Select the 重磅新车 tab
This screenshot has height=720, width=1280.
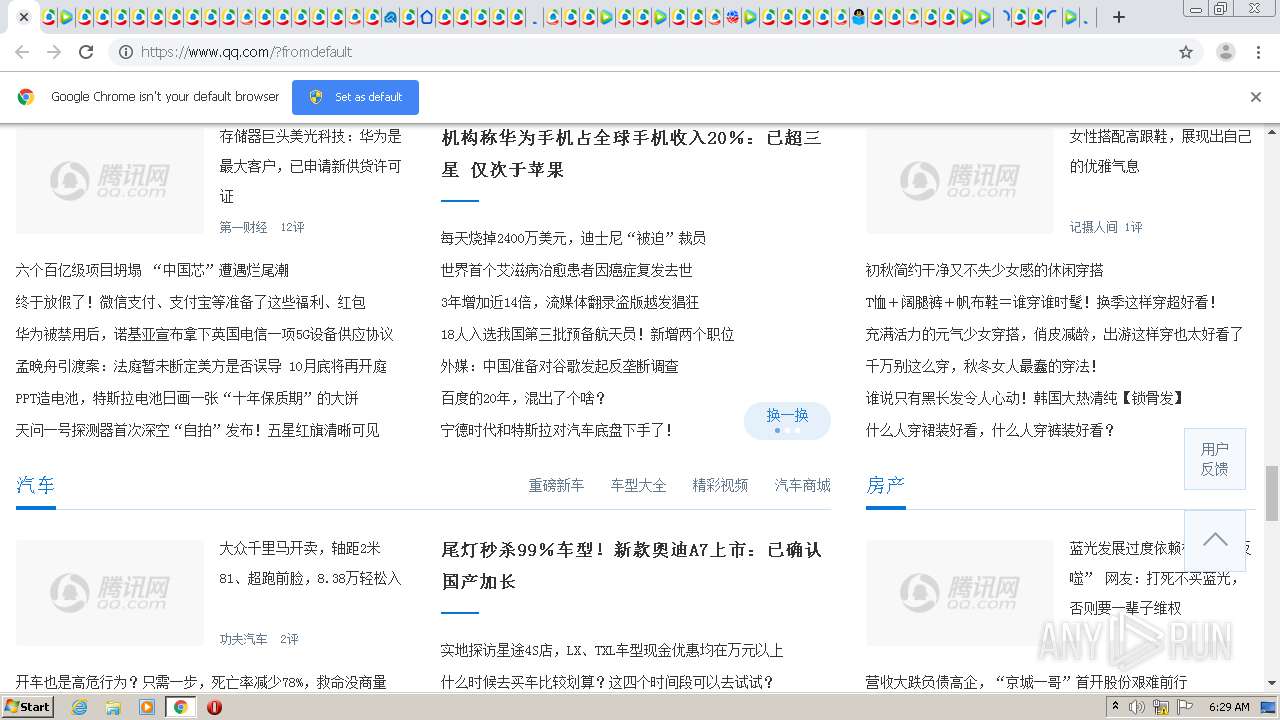(556, 485)
